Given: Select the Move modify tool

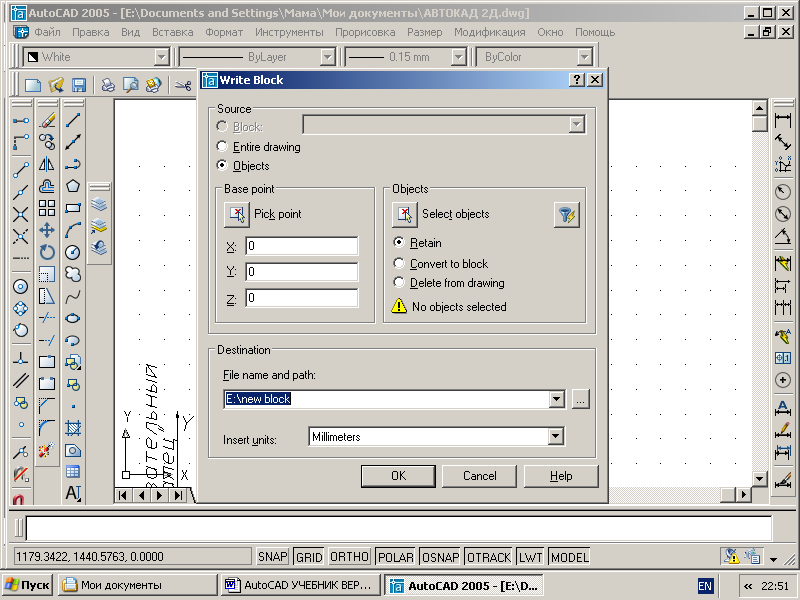Looking at the screenshot, I should [47, 230].
